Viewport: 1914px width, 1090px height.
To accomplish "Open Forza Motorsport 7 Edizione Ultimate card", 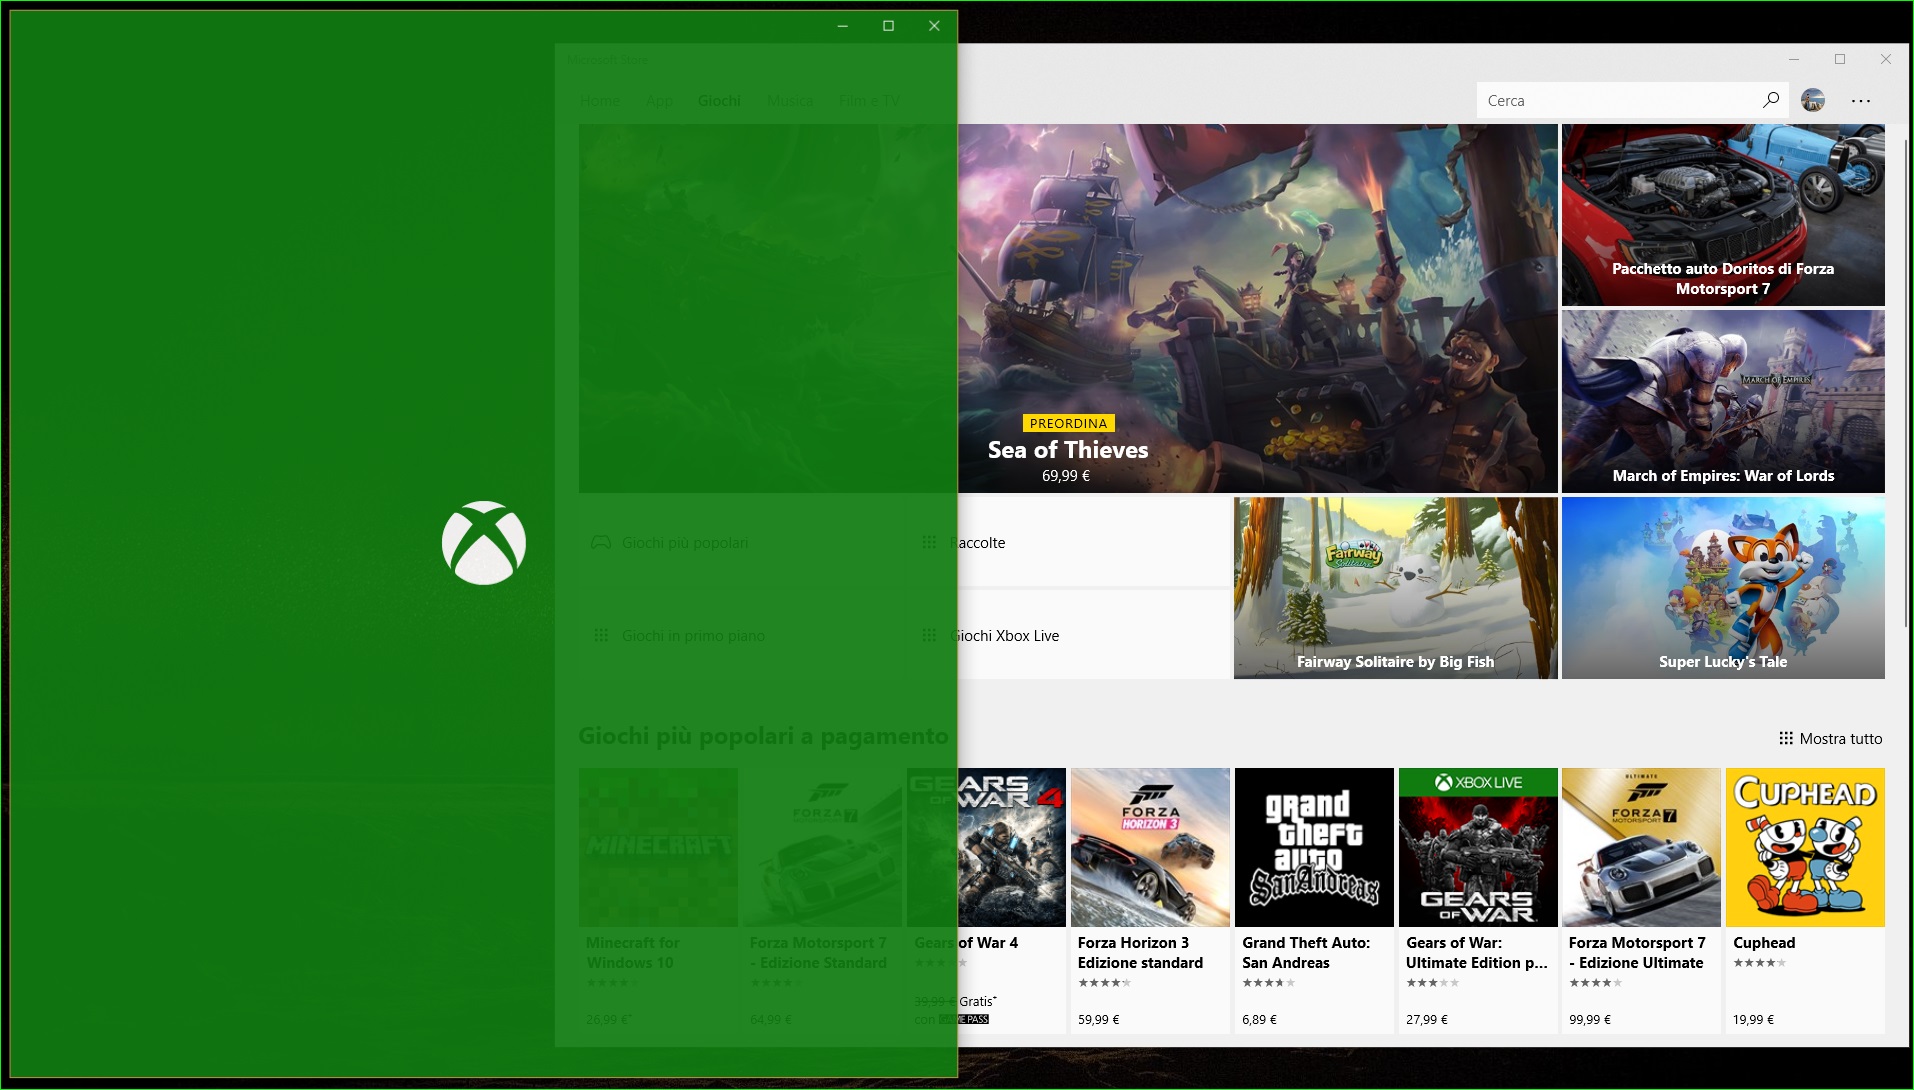I will [x=1641, y=900].
